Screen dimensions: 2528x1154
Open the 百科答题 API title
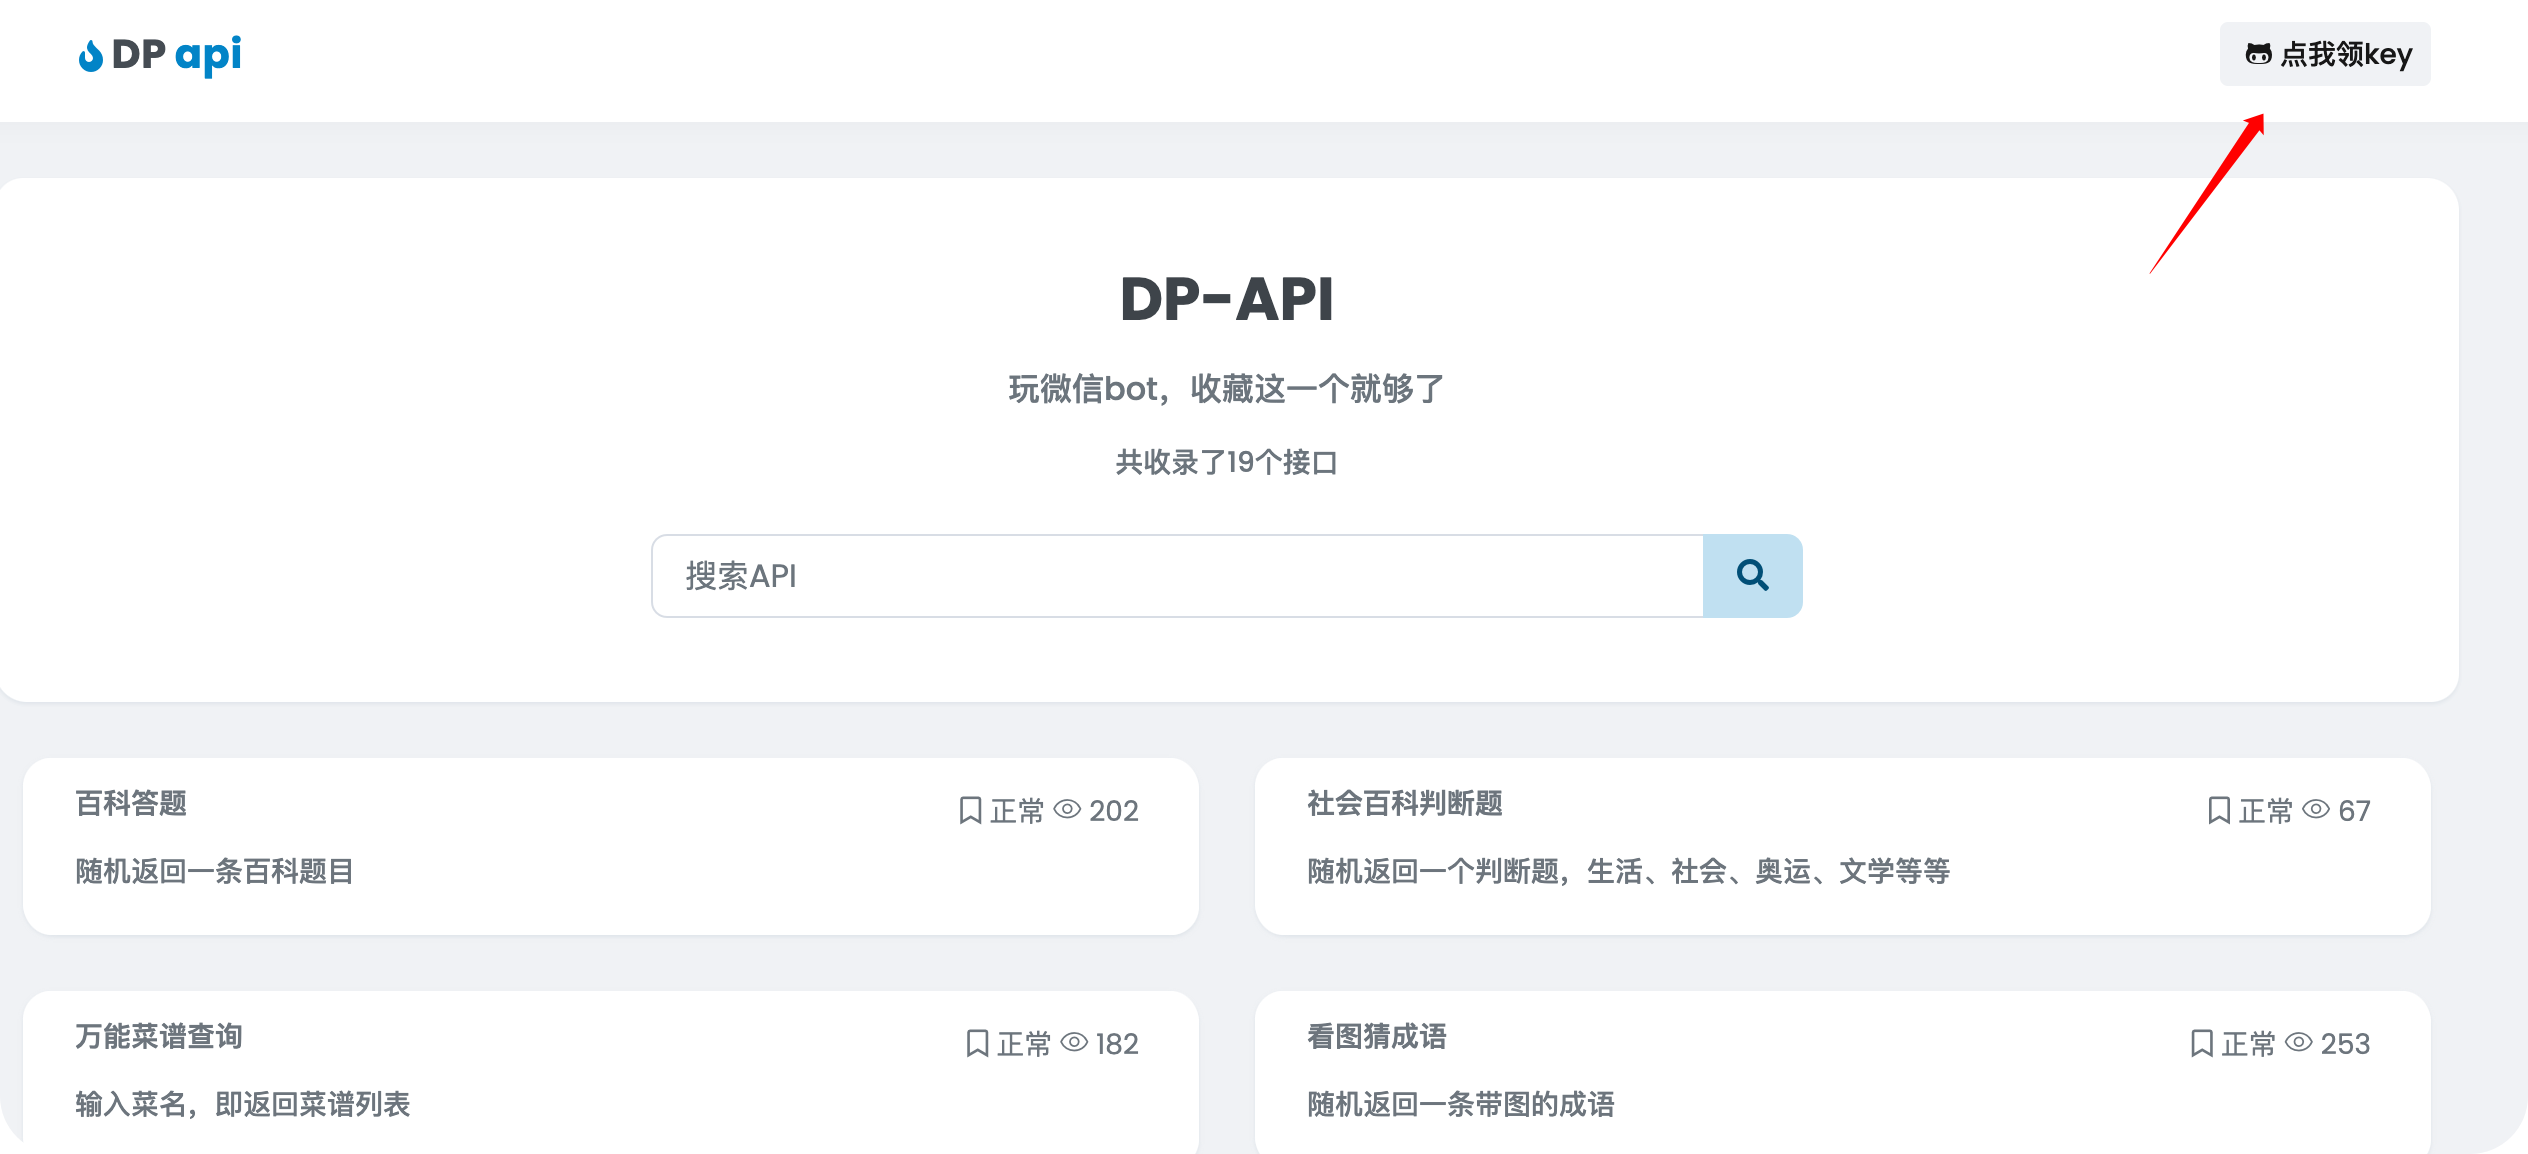(x=131, y=803)
